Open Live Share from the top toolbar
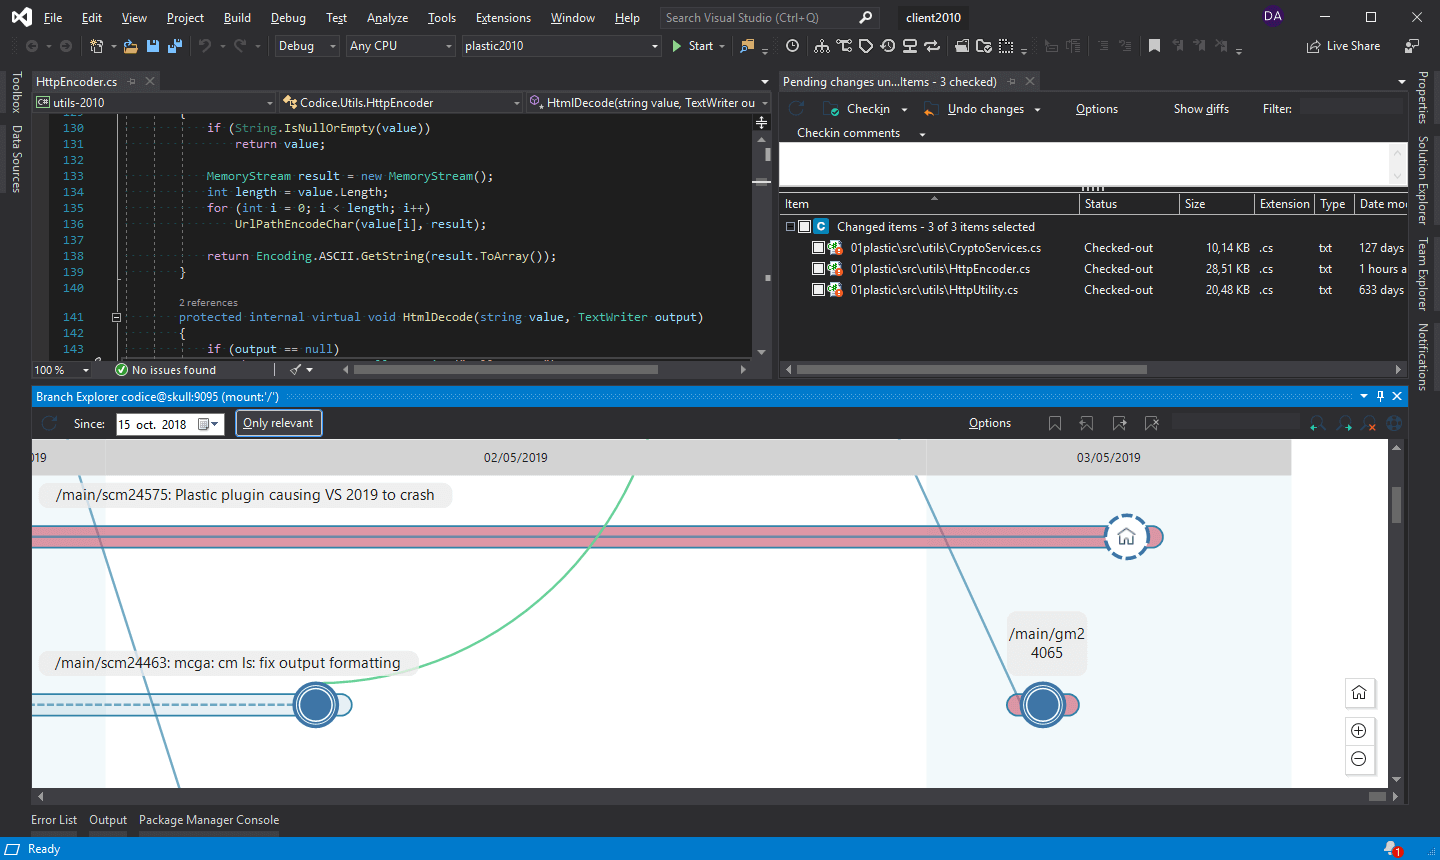 tap(1343, 46)
